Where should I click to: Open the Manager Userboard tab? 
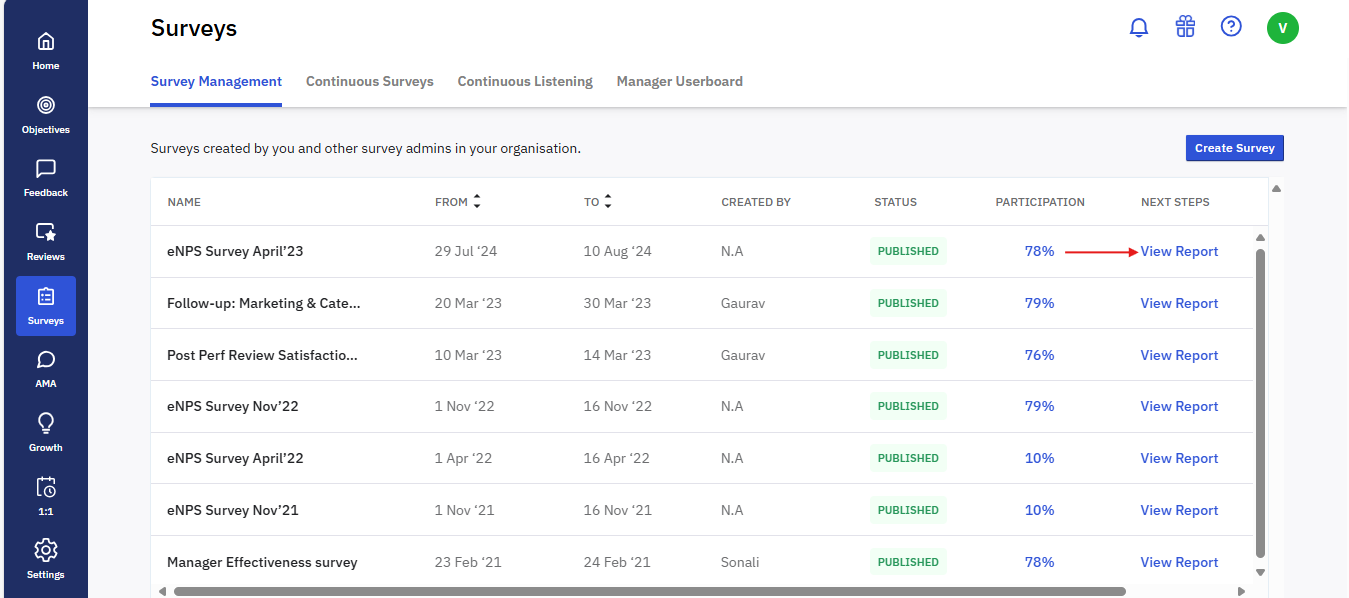(x=680, y=82)
